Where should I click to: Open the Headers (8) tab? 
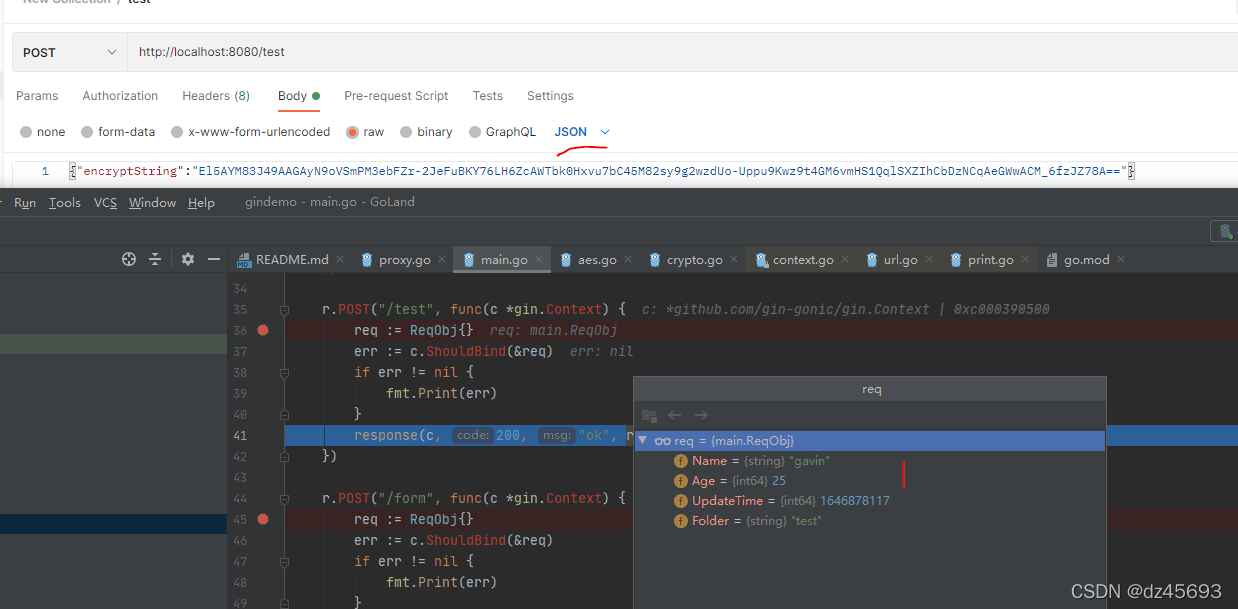tap(215, 96)
